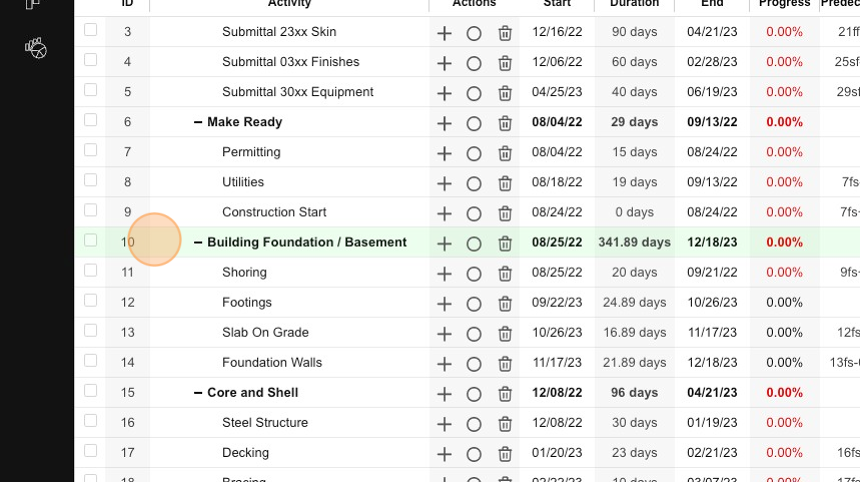Click the plus icon for Steel Structure

pyautogui.click(x=444, y=424)
